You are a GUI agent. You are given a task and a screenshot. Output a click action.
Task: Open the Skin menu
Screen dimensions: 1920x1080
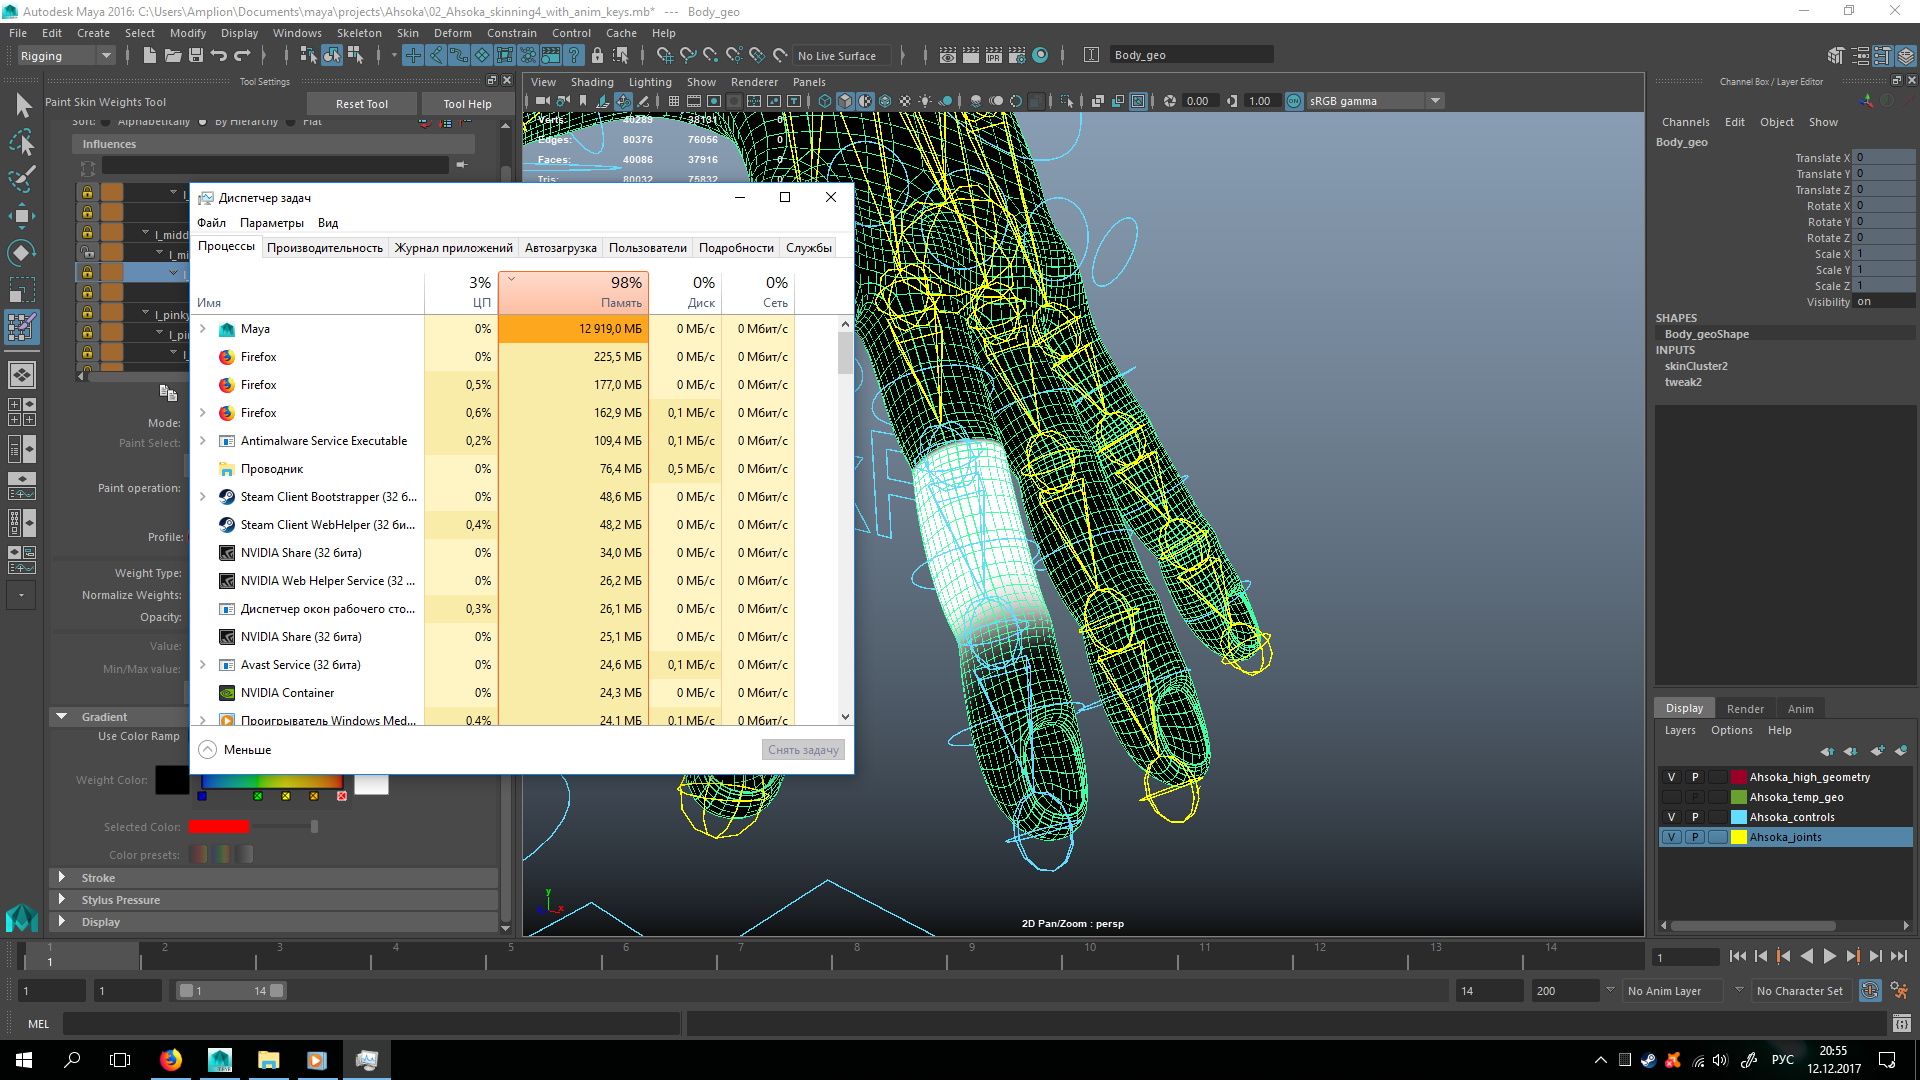click(x=407, y=33)
